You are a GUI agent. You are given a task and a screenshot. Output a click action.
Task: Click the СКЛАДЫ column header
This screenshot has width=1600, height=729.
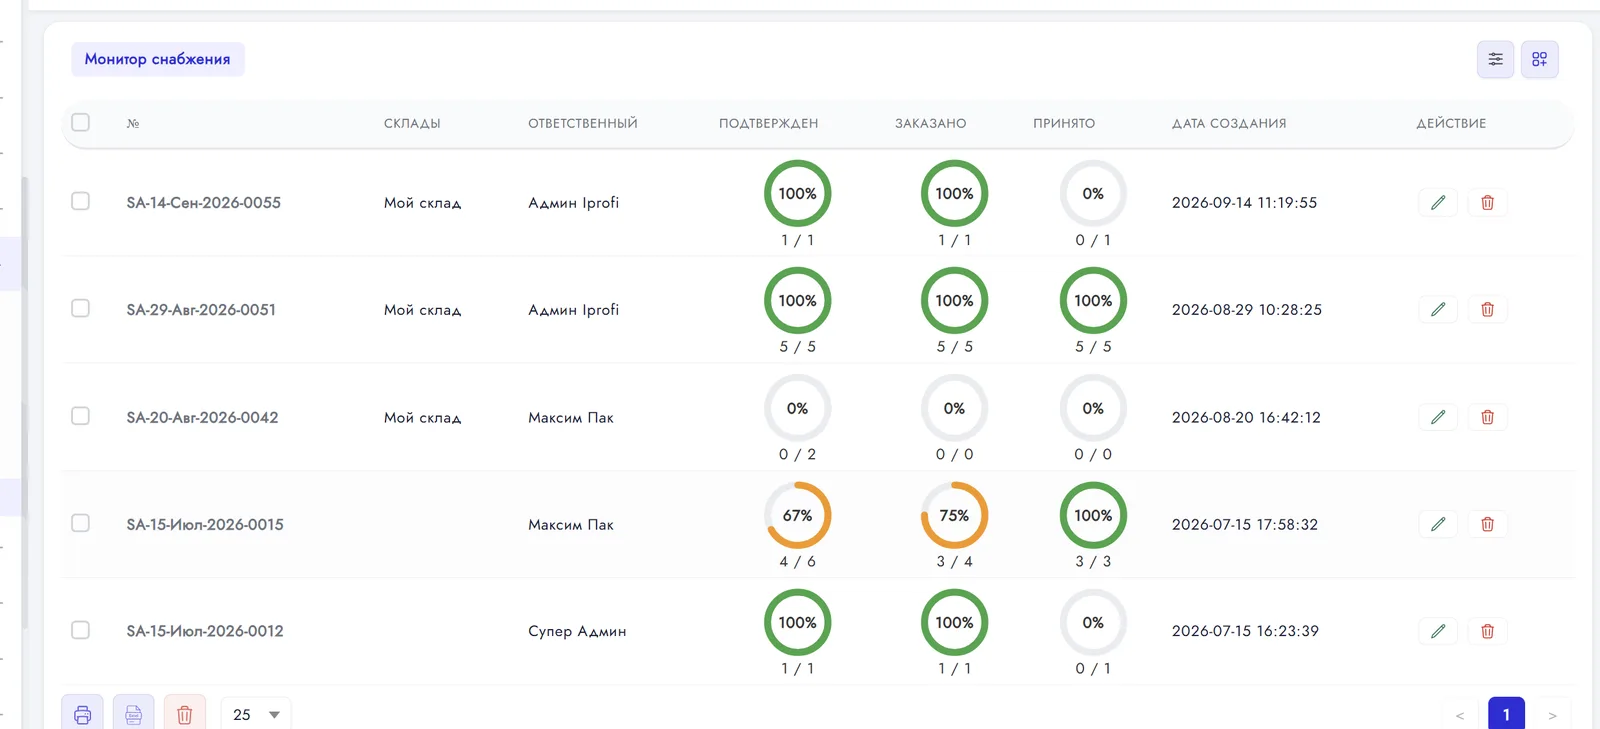click(412, 123)
